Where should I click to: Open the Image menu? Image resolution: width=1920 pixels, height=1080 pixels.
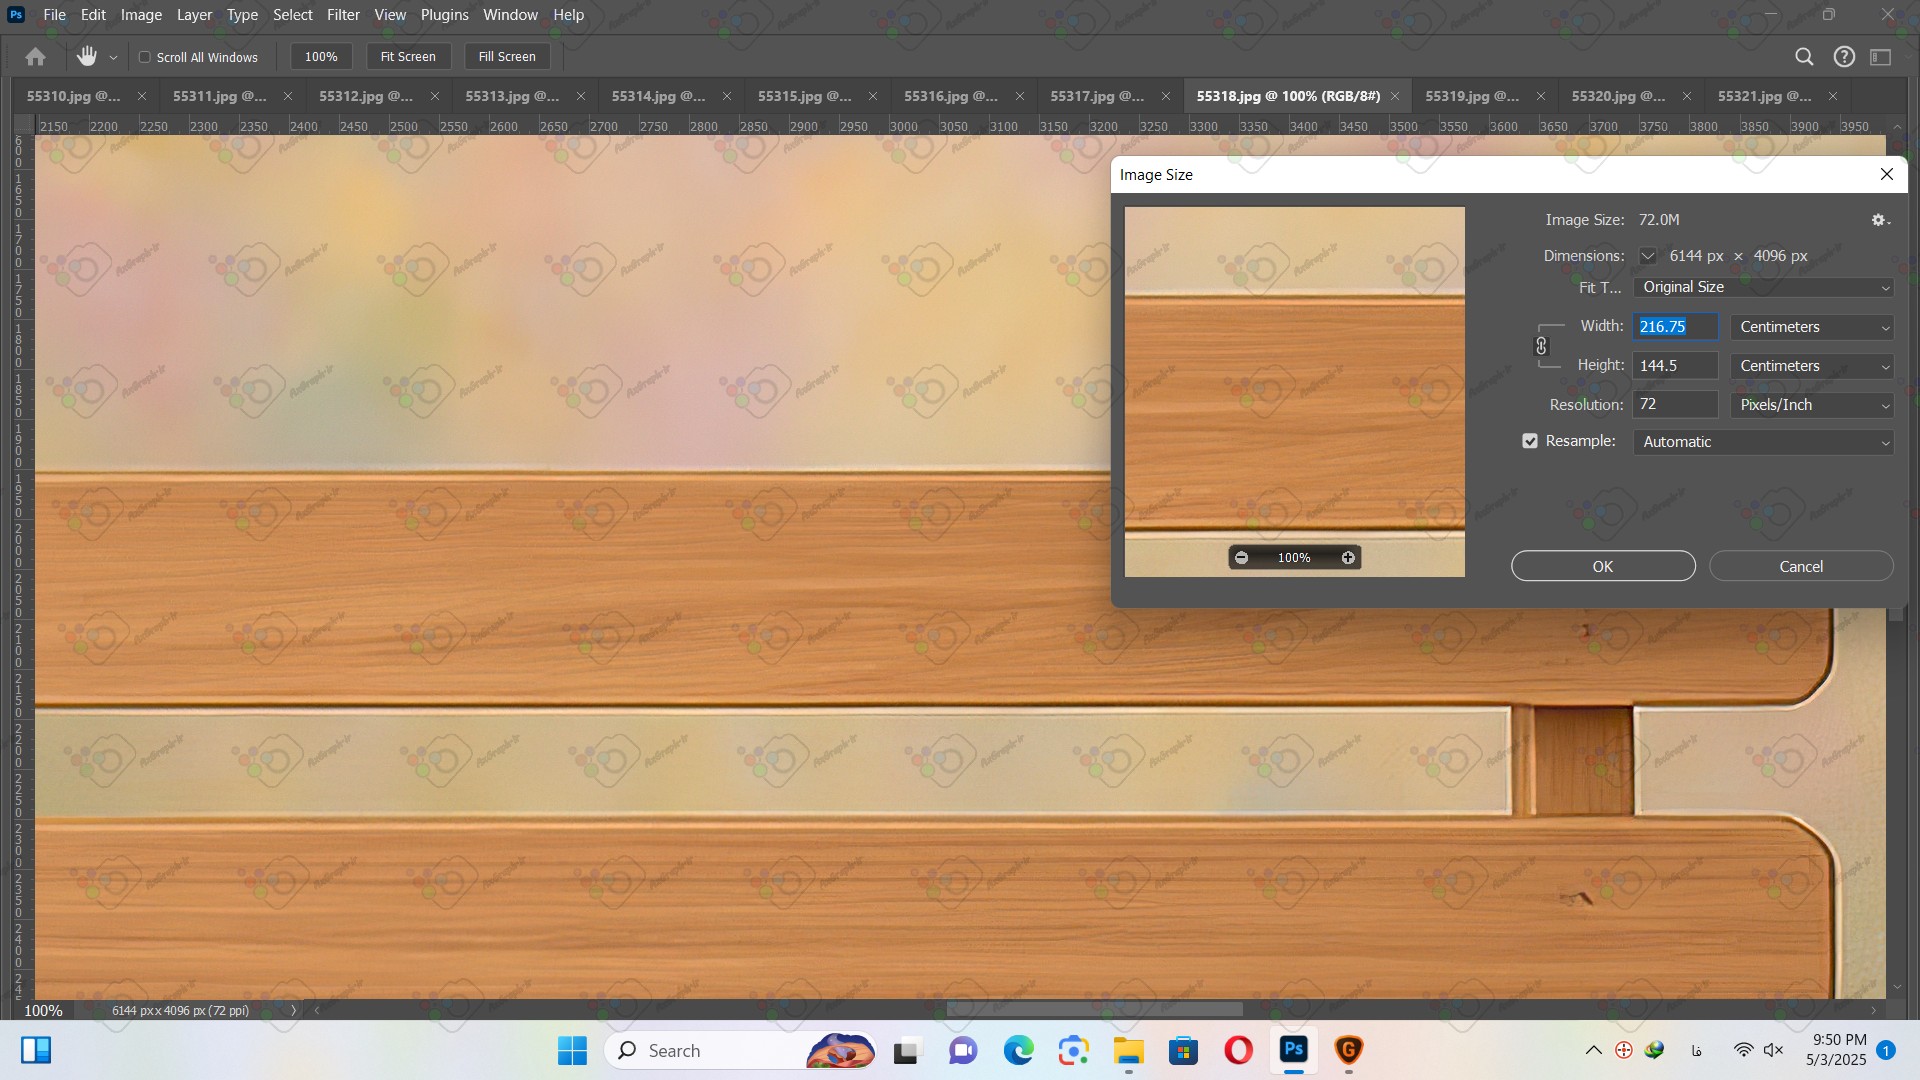click(141, 15)
